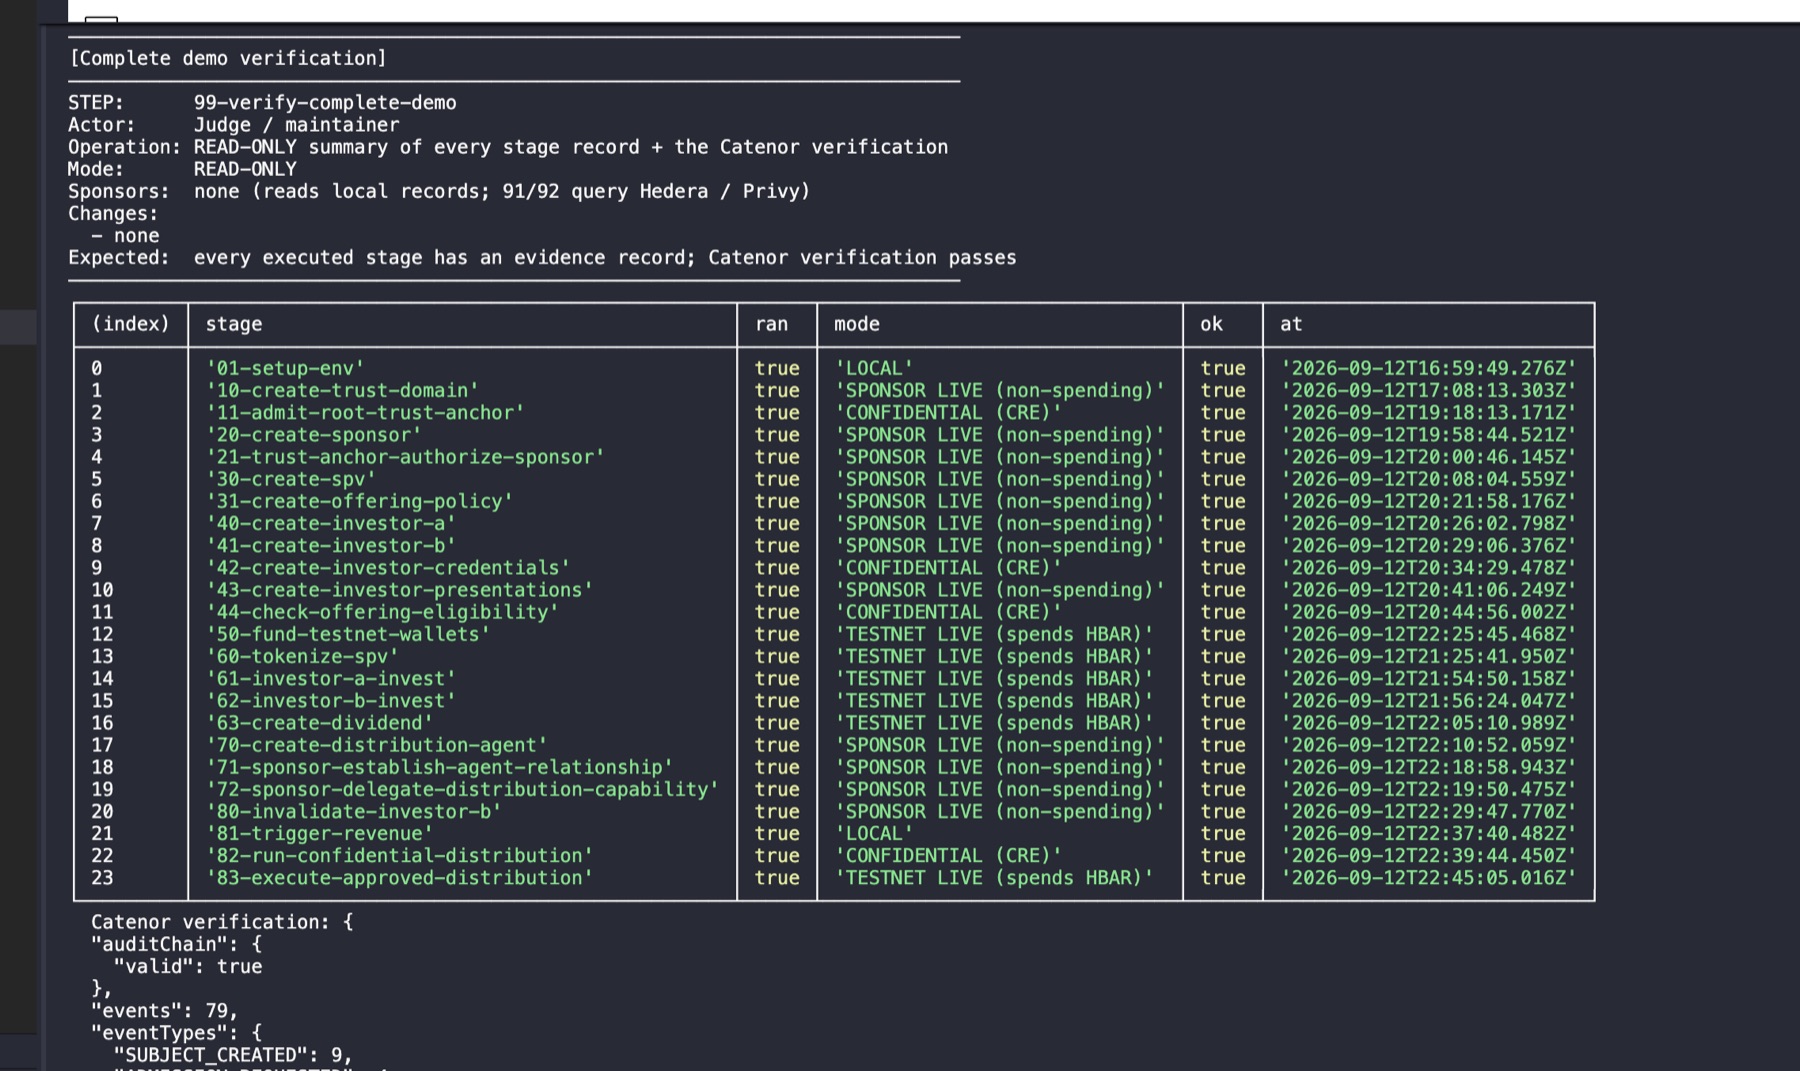Select stage cell '44-check-offering-eligibility'
Viewport: 1800px width, 1071px height.
tap(382, 612)
